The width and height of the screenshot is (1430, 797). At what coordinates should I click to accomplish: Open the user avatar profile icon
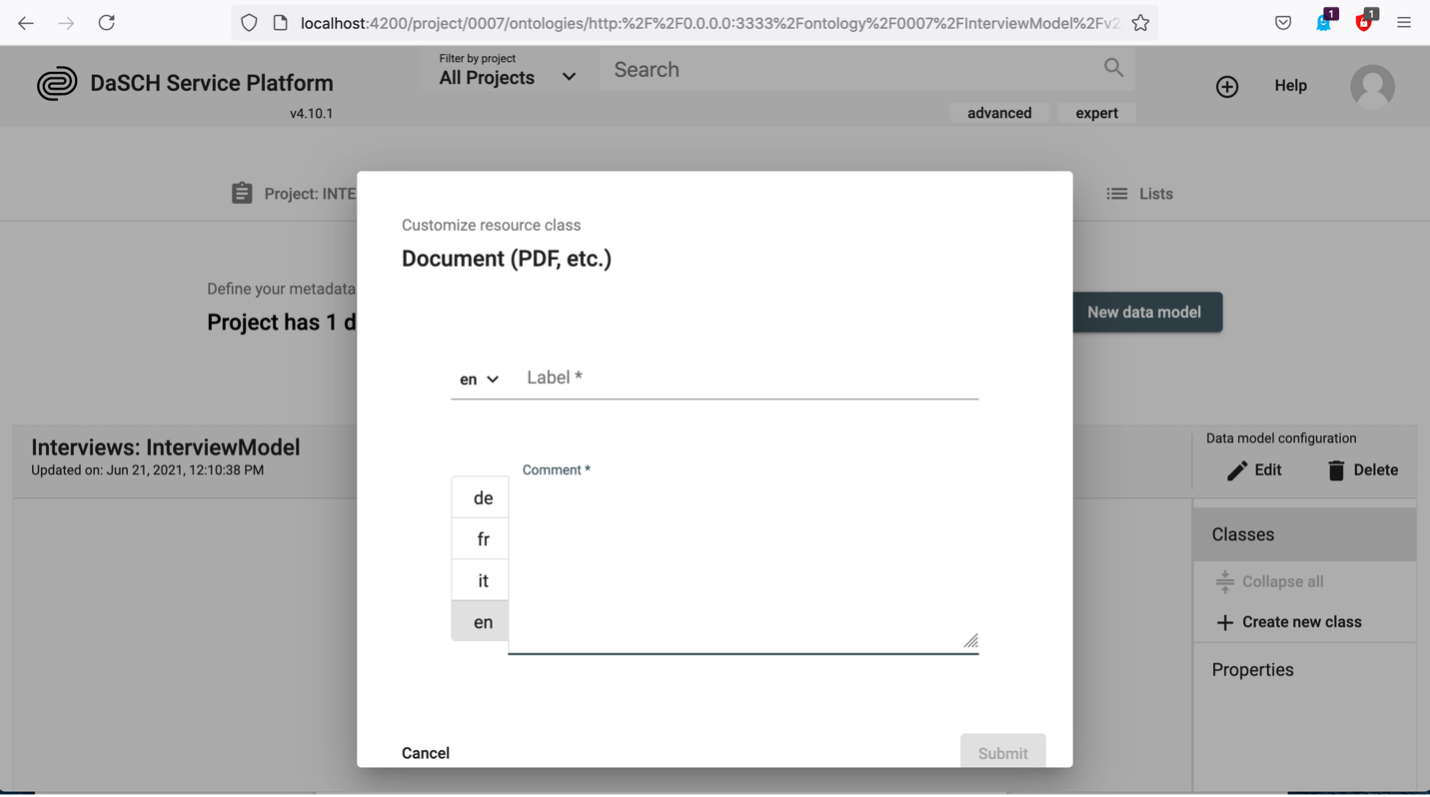[x=1372, y=86]
